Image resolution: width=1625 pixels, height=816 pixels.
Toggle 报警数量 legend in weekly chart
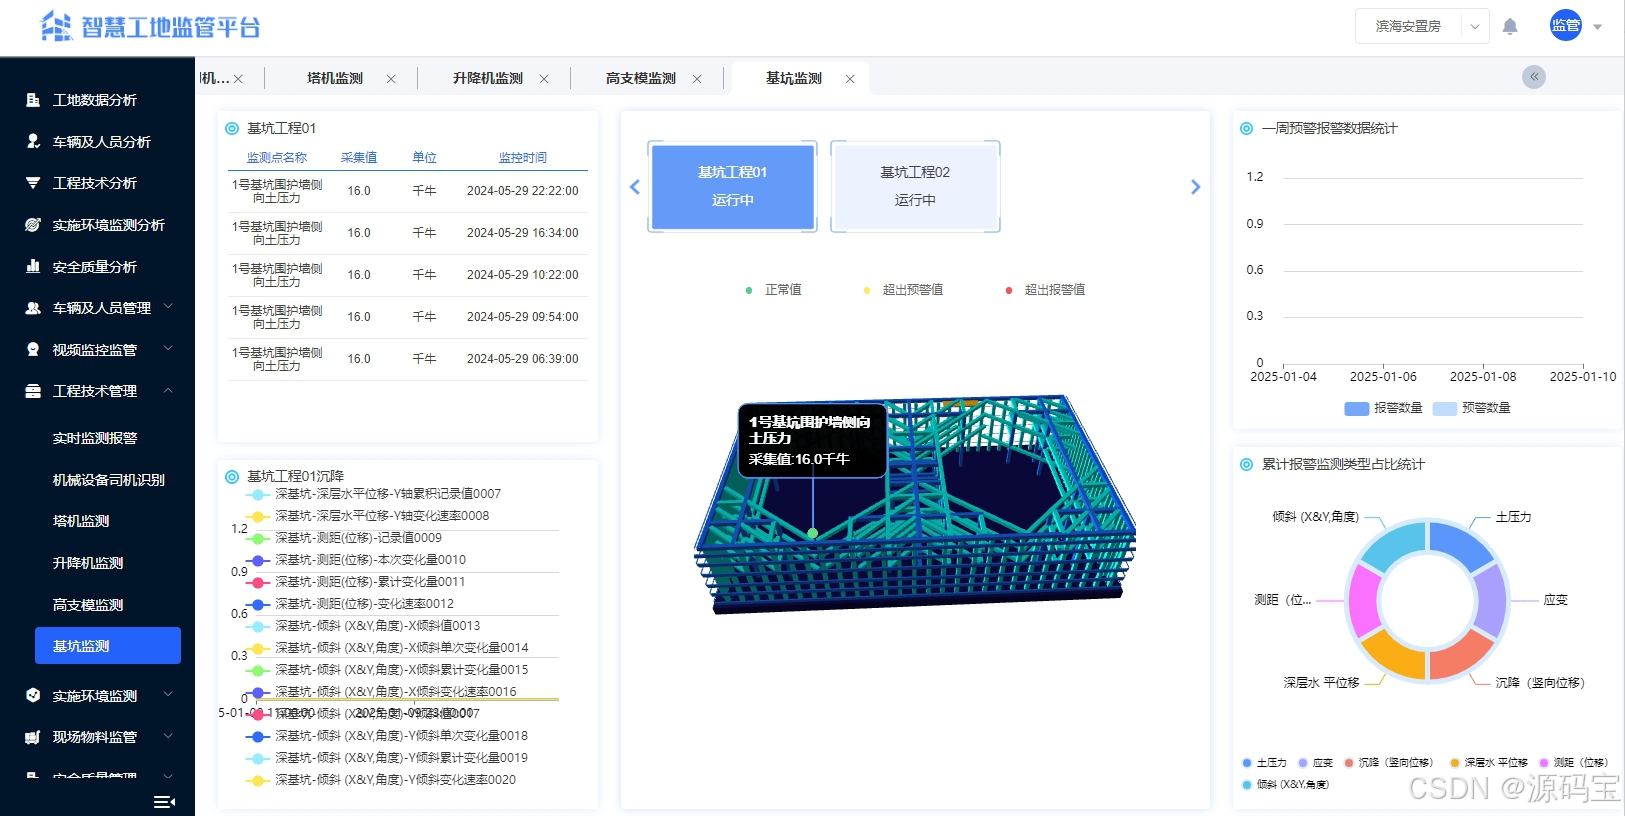click(1384, 408)
